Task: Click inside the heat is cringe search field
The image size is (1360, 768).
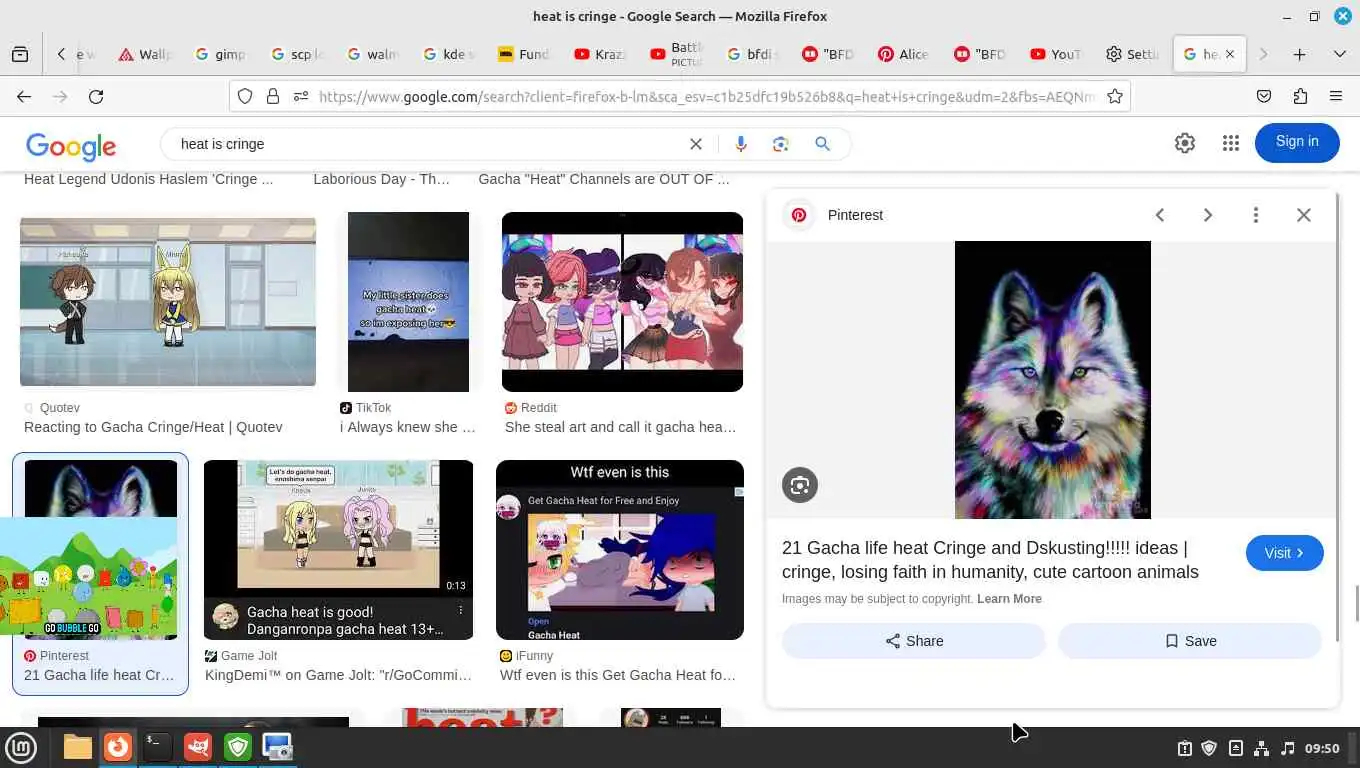Action: [425, 144]
